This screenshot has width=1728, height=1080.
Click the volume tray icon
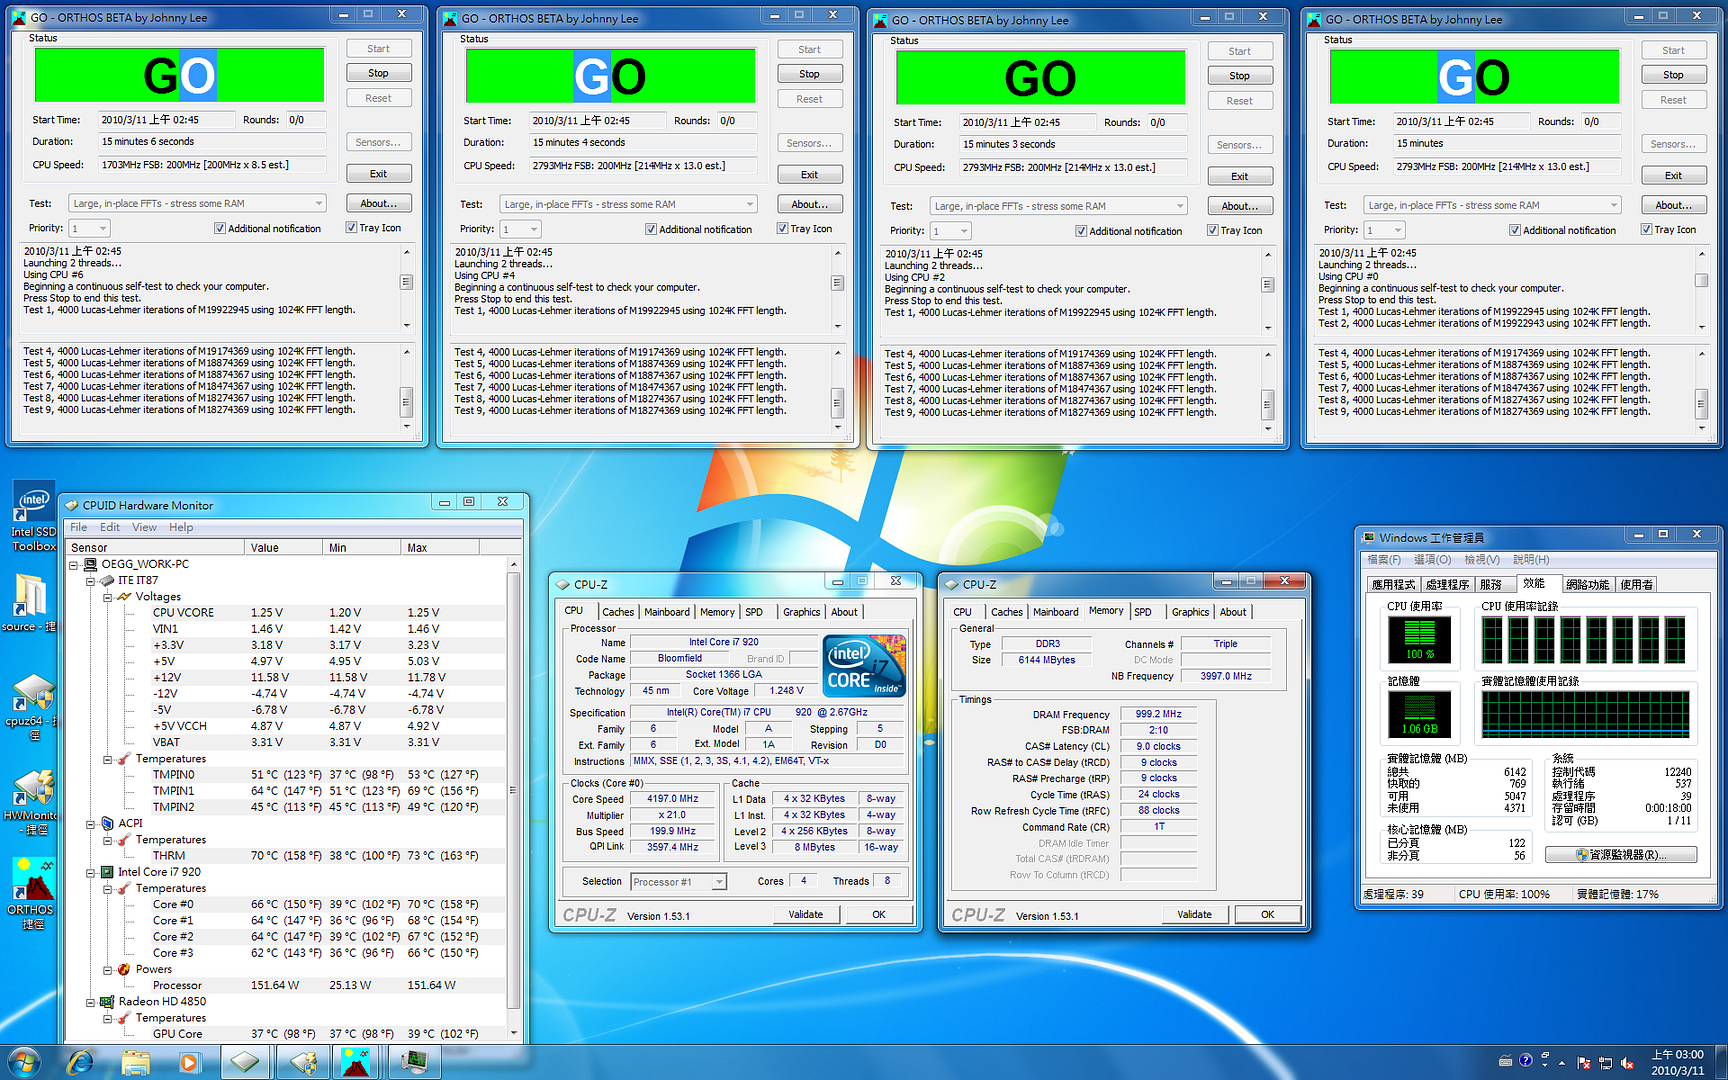click(1627, 1063)
